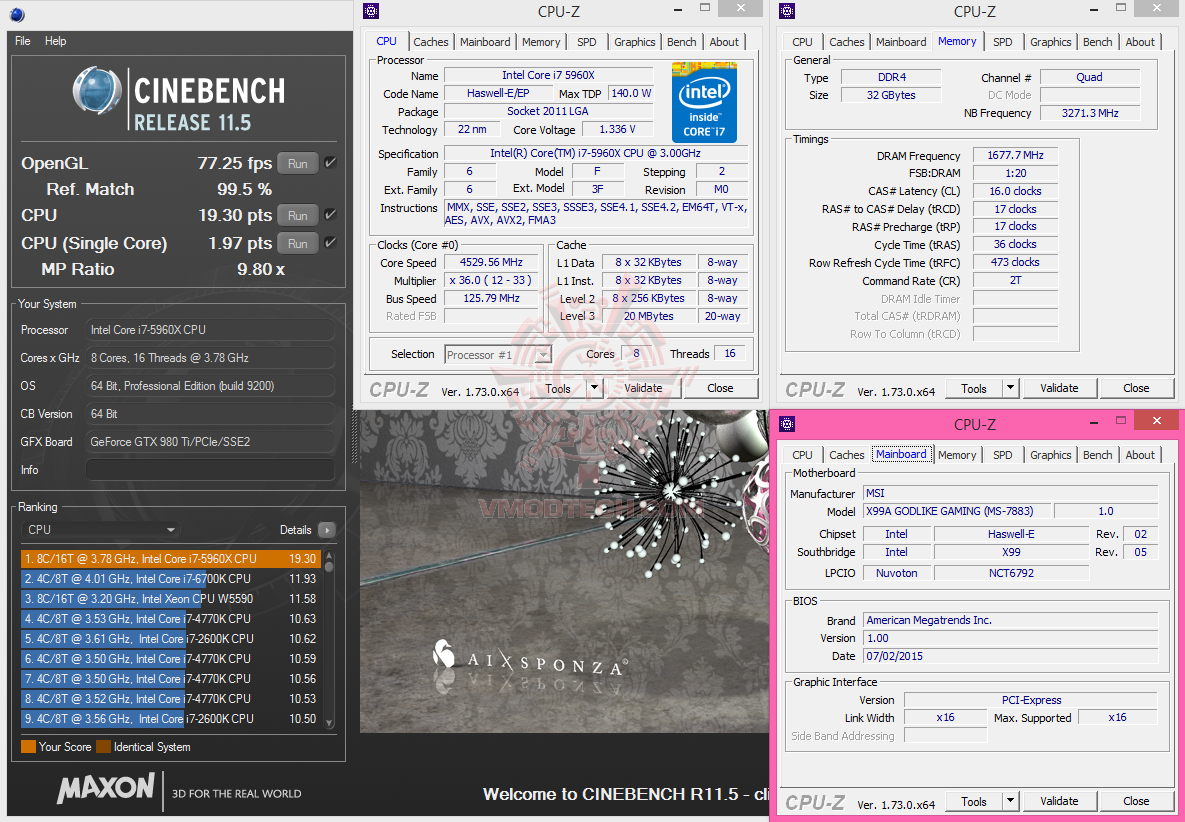The width and height of the screenshot is (1185, 822).
Task: Open the Cinebench Help menu
Action: (55, 41)
